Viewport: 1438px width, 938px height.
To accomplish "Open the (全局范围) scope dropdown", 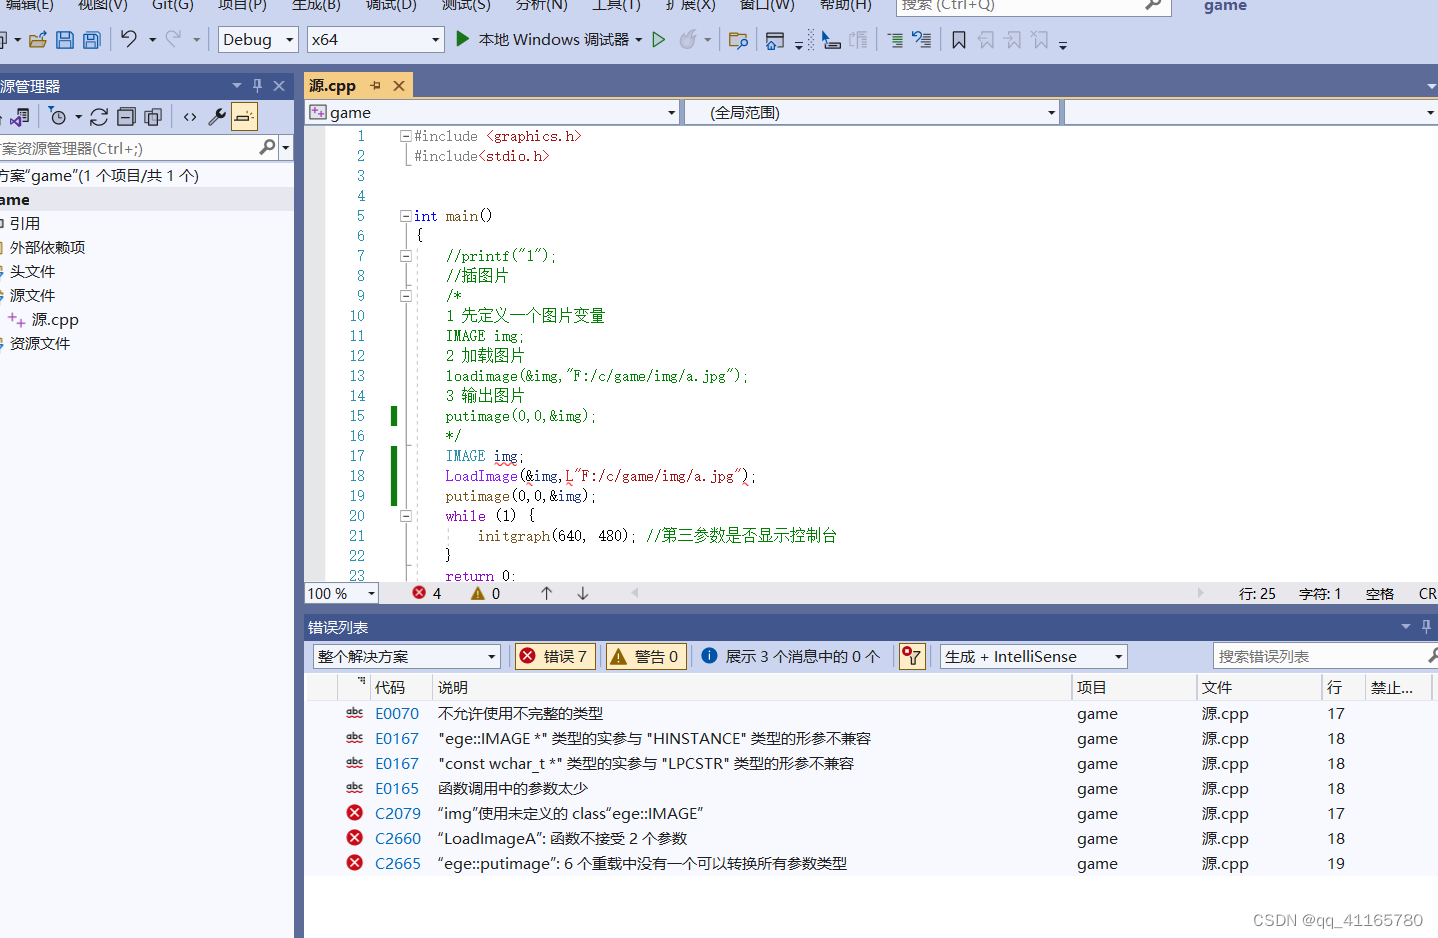I will click(x=872, y=112).
